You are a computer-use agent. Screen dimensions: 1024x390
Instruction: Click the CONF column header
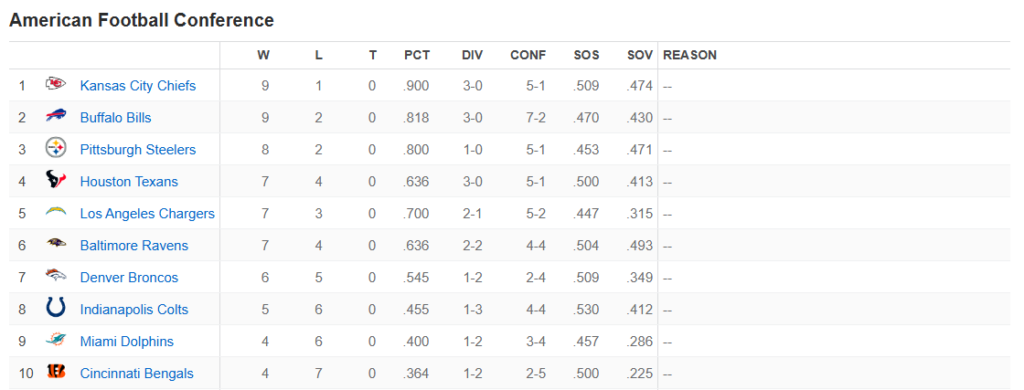point(528,56)
